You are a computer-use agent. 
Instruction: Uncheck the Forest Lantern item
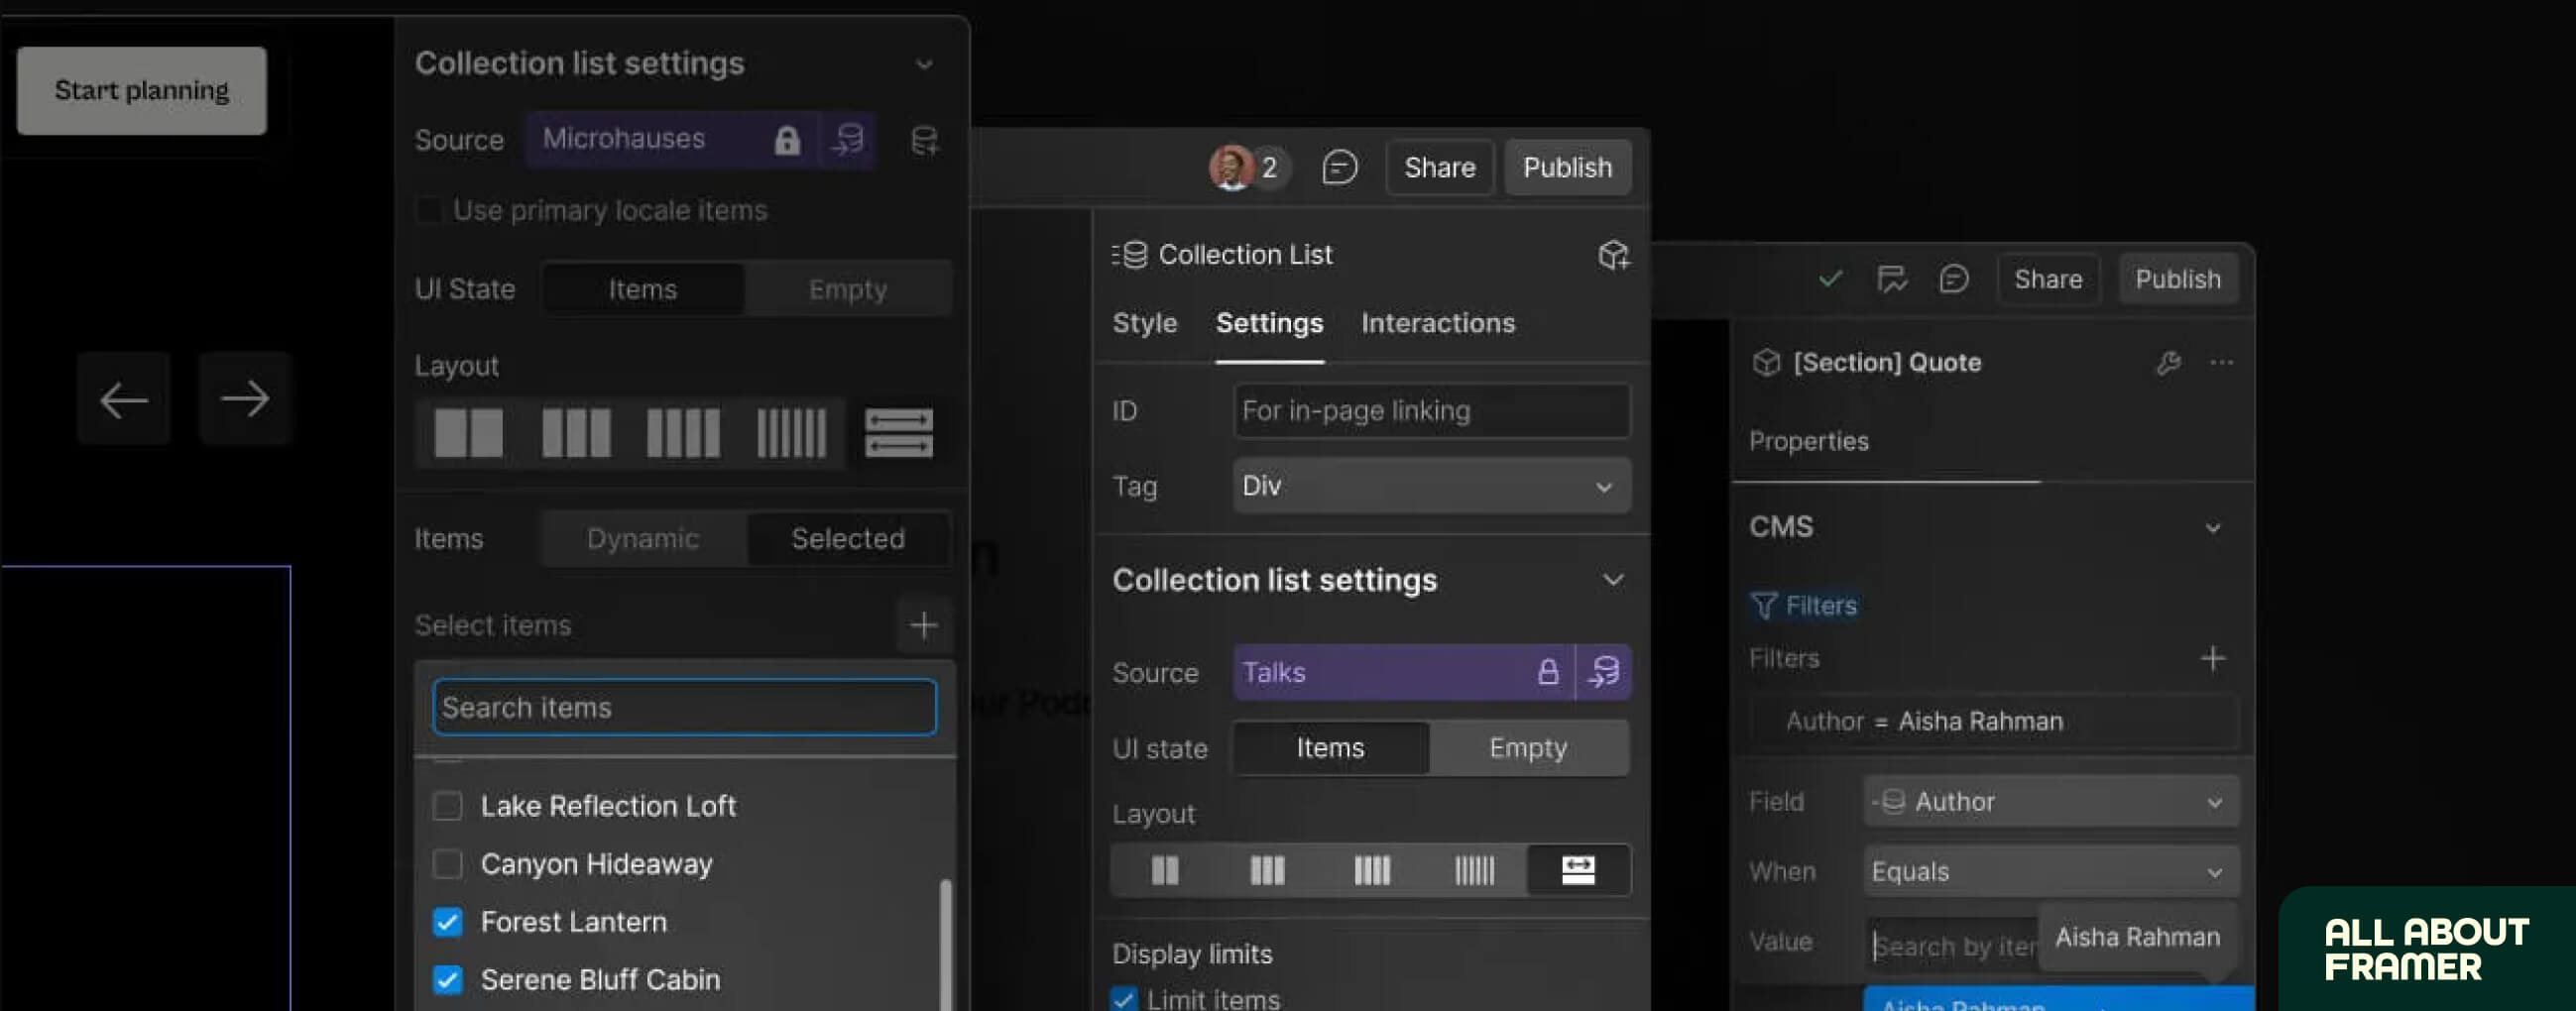point(448,922)
